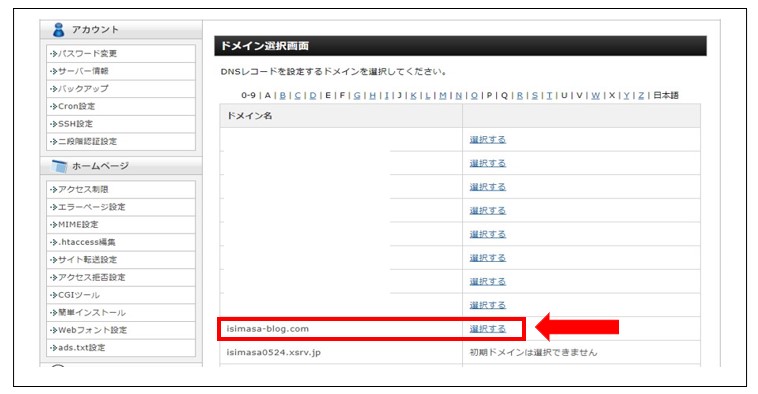Click the isimasa0524.xsrv.jp domain name
Viewport: 758px width, 394px height.
274,352
